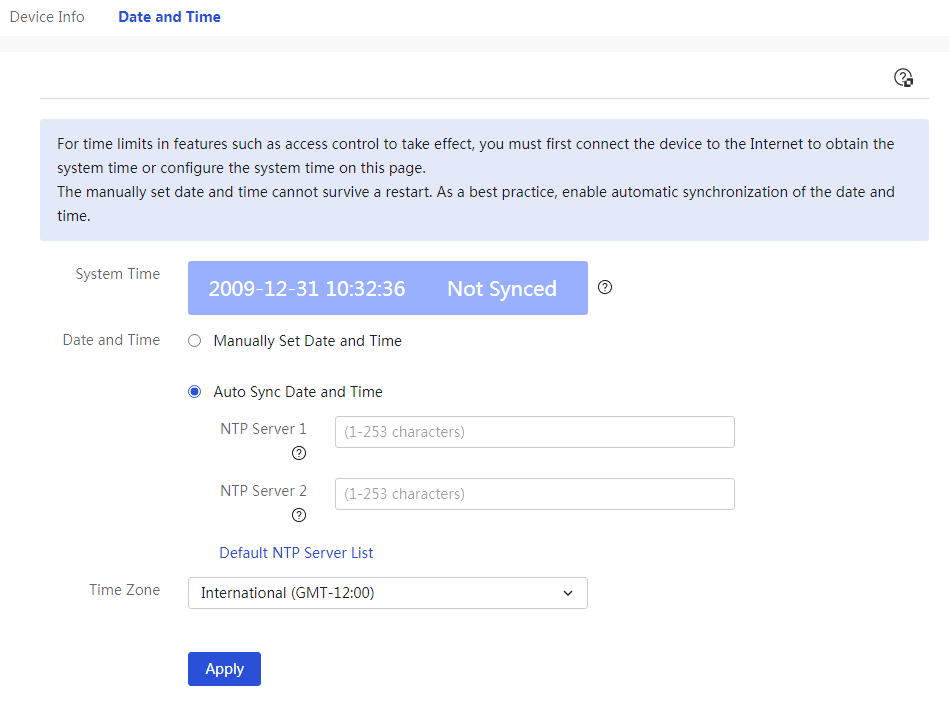Focus the NTP Server 2 input field
949x702 pixels.
click(x=535, y=494)
